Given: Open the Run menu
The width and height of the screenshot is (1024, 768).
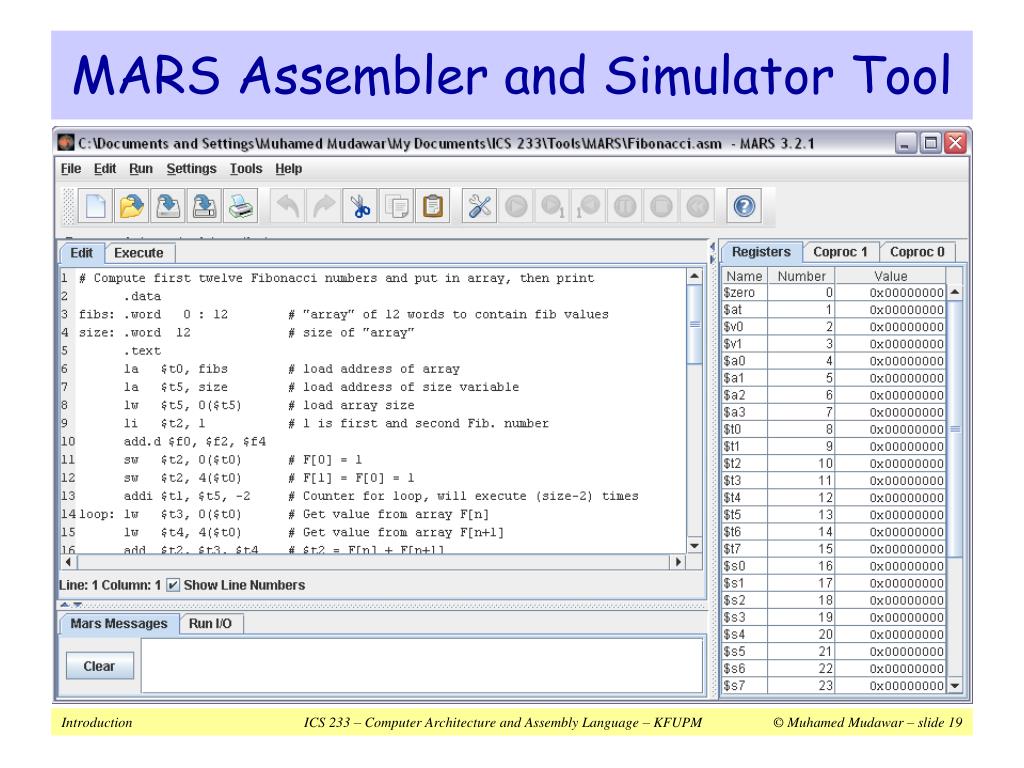Looking at the screenshot, I should click(140, 168).
